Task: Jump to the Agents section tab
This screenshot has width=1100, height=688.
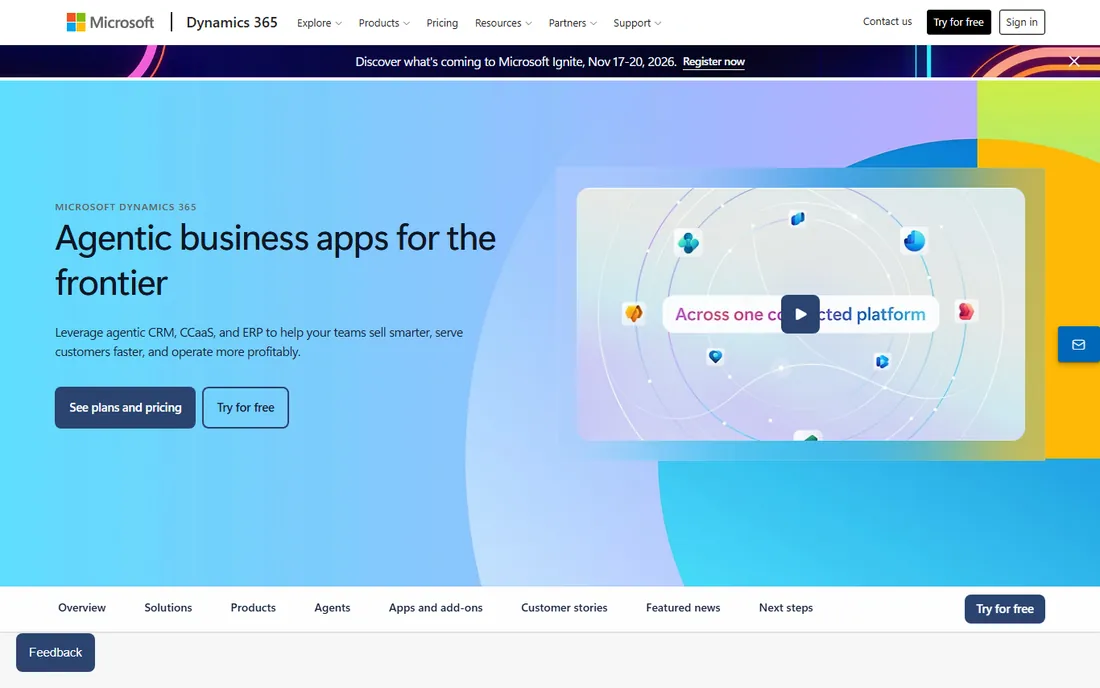Action: pos(333,608)
